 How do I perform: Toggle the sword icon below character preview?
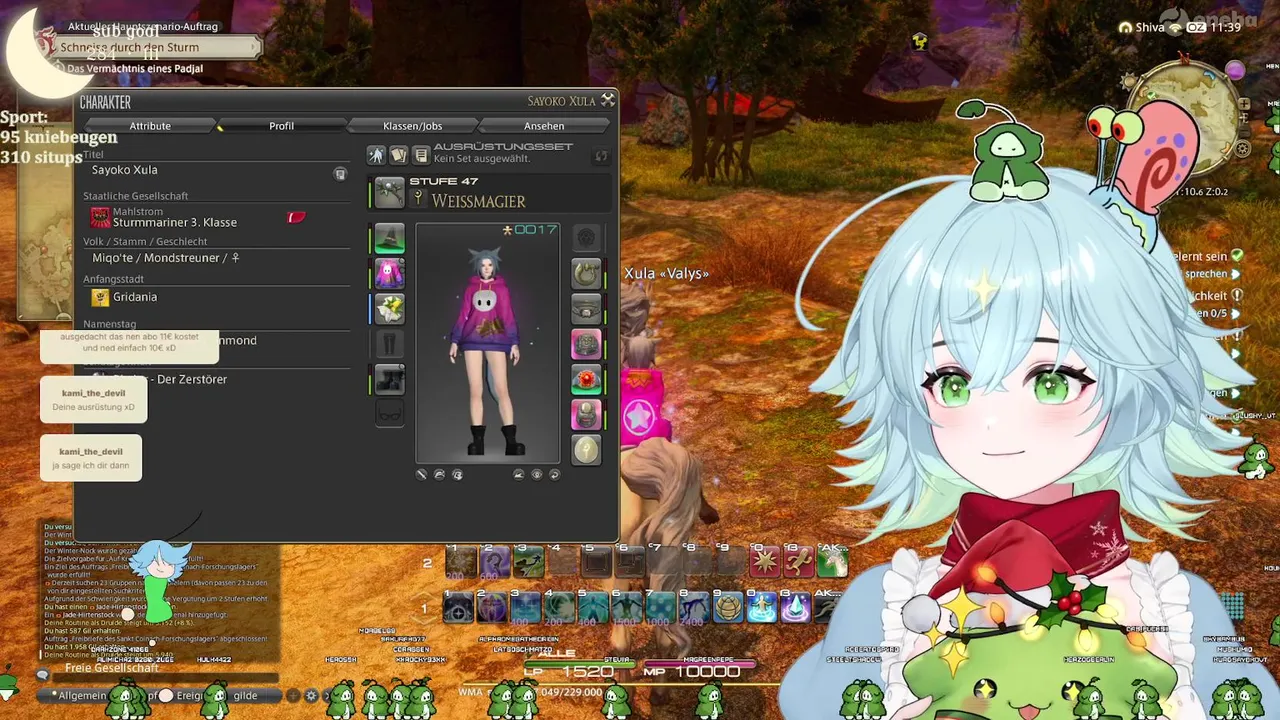pyautogui.click(x=421, y=474)
